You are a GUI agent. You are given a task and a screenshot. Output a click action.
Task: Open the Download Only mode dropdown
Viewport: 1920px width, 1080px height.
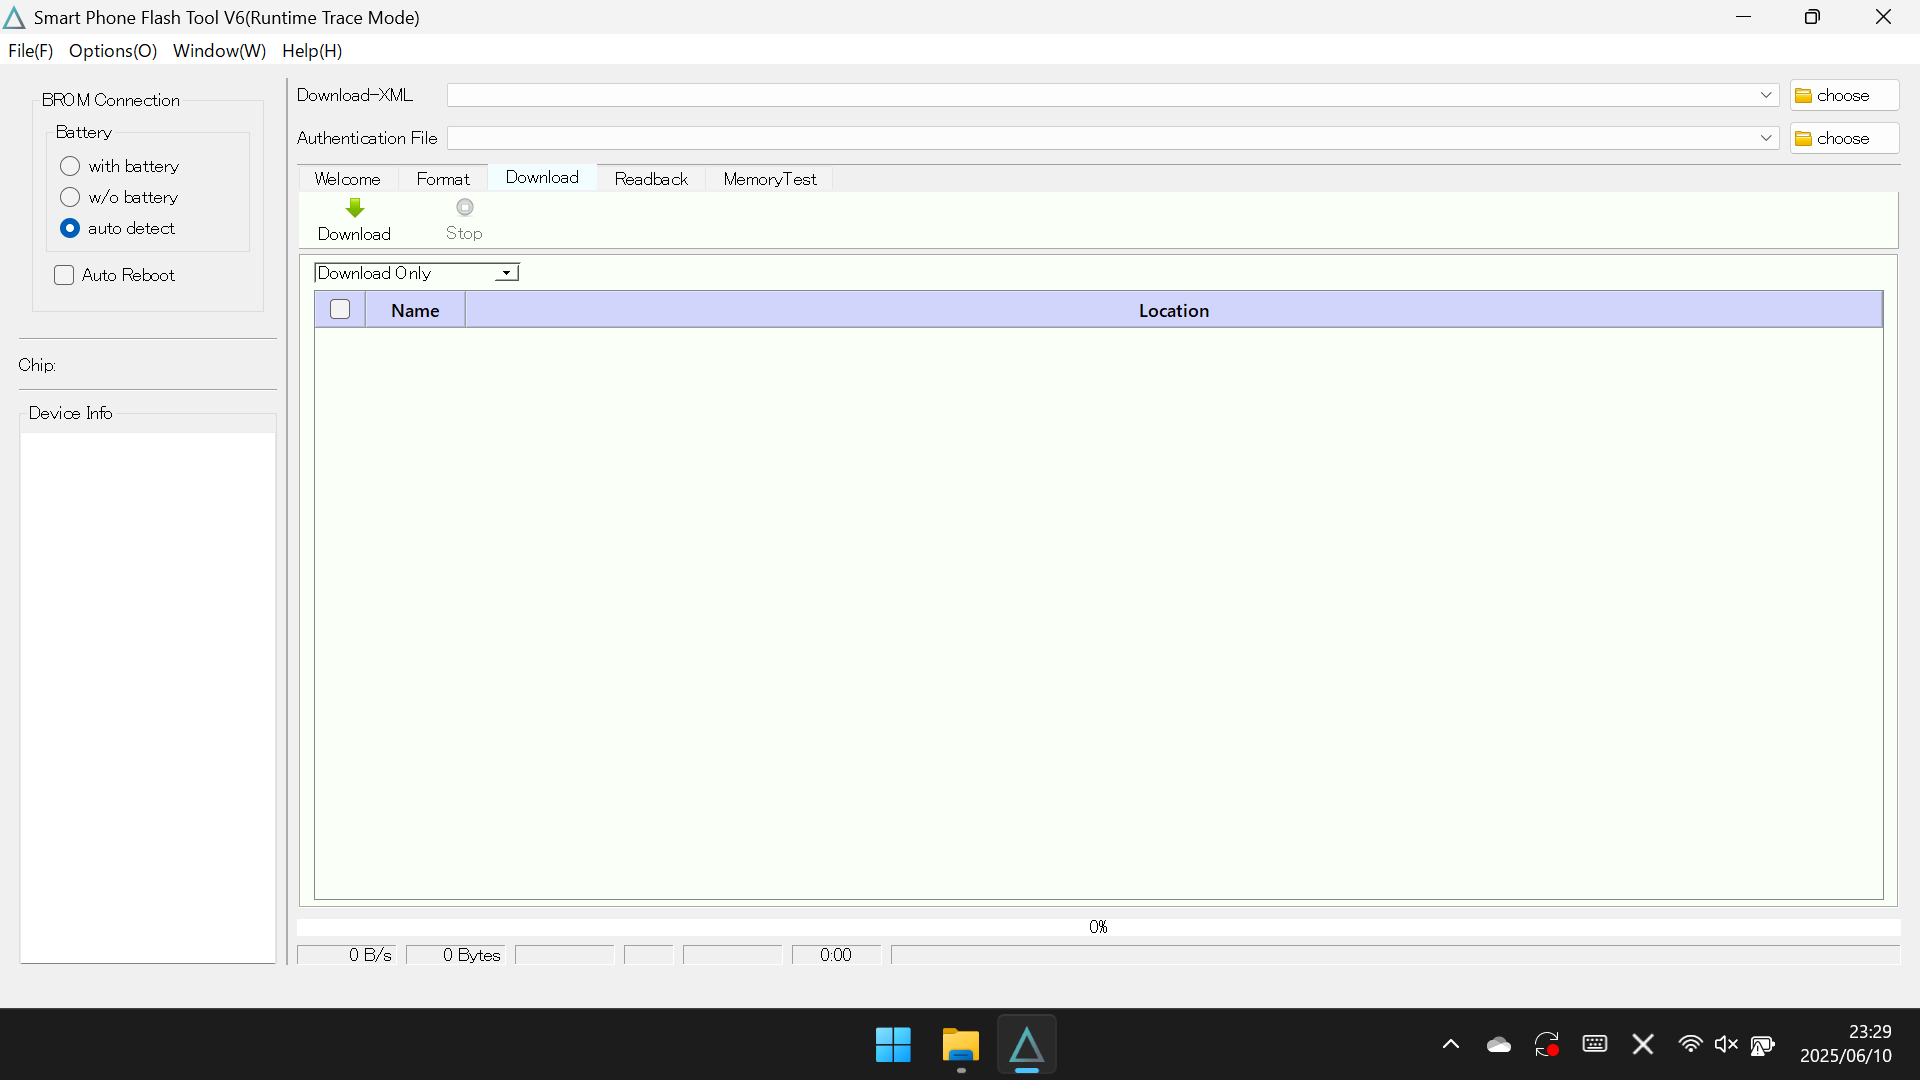(505, 272)
